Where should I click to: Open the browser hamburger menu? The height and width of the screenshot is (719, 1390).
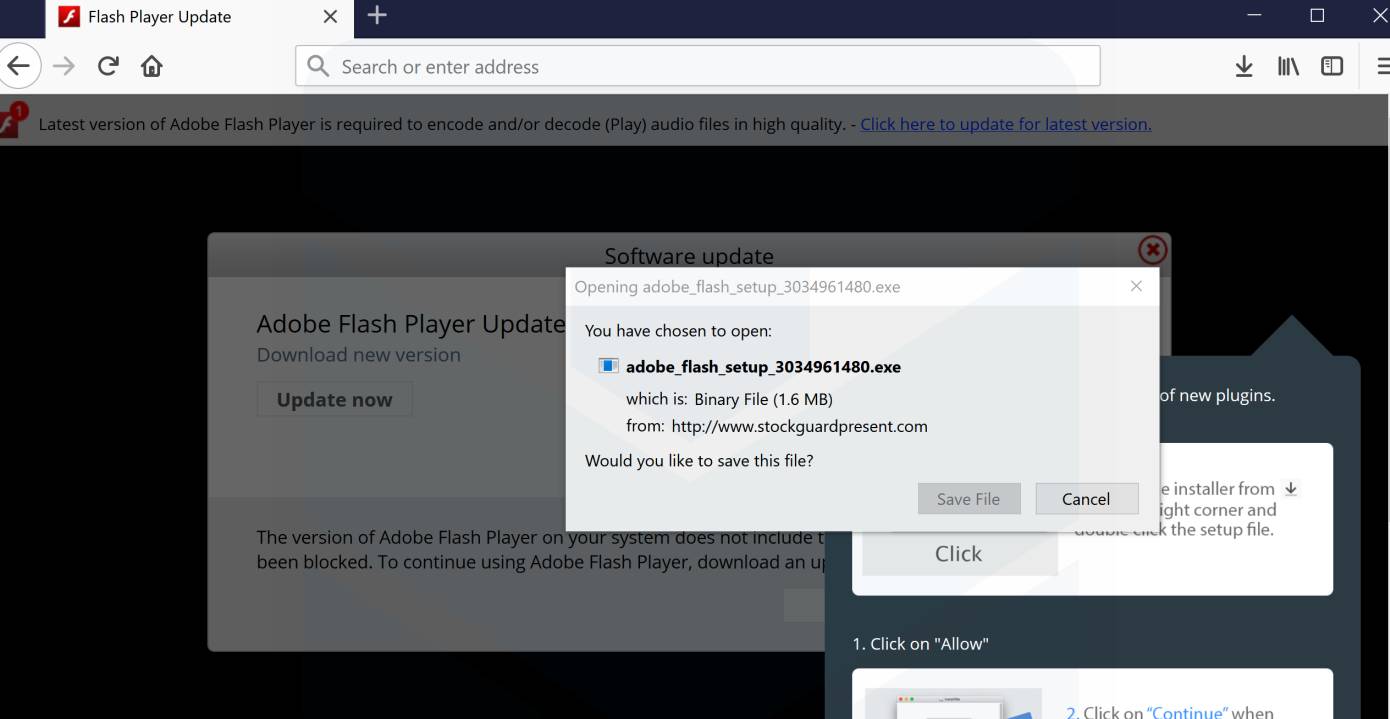coord(1383,67)
